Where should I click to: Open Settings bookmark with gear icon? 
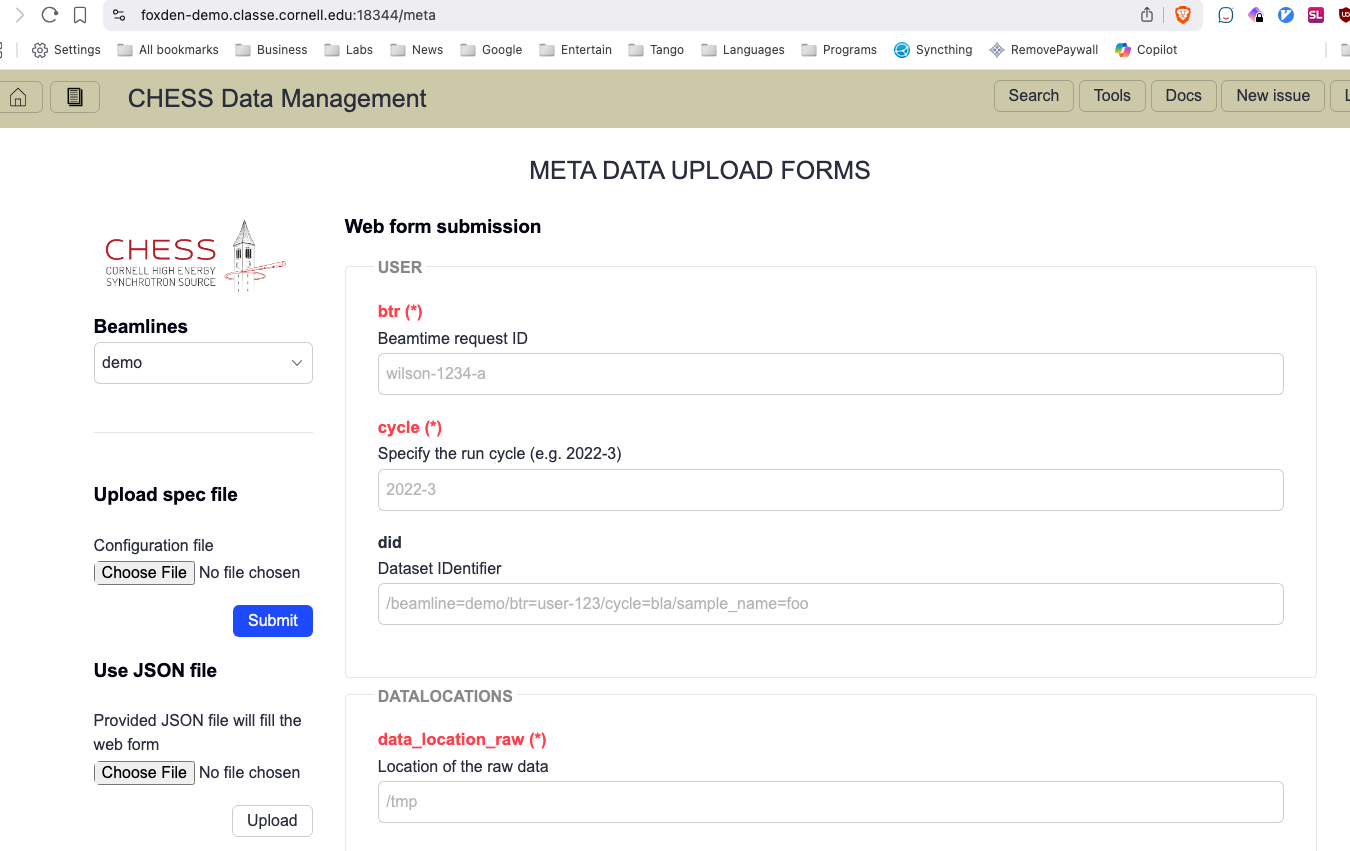click(66, 50)
